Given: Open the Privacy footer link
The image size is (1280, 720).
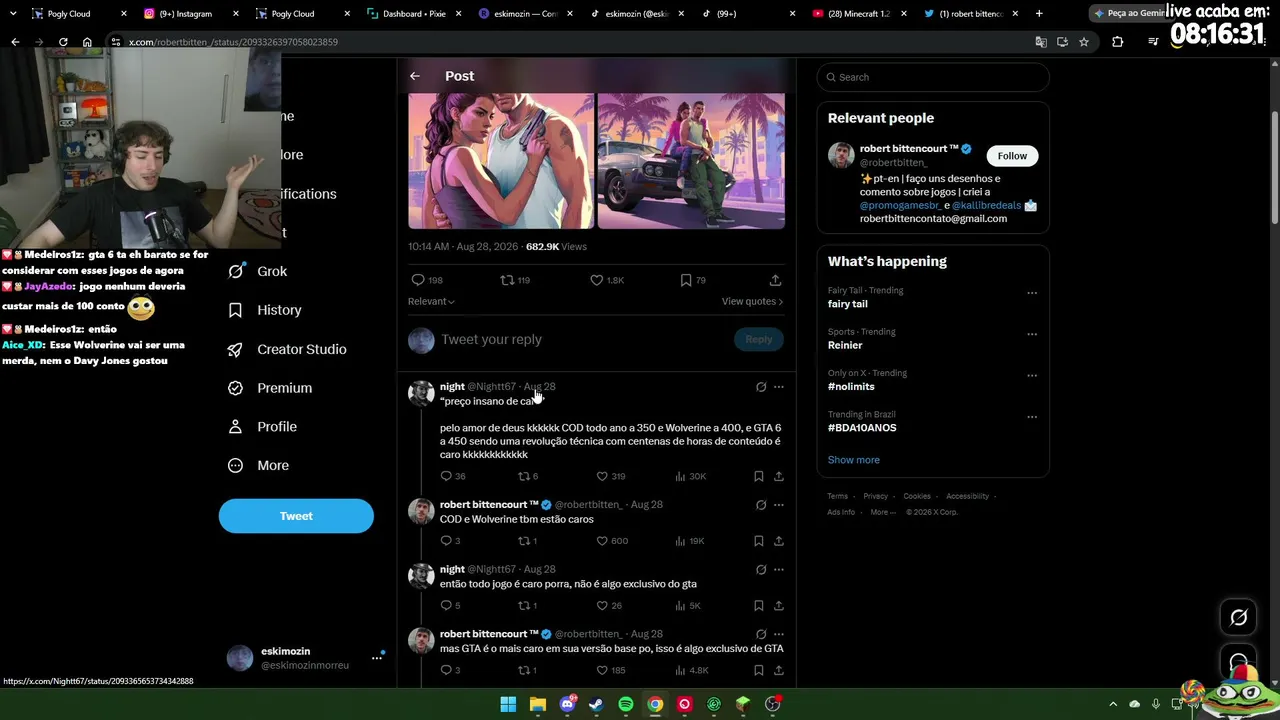Looking at the screenshot, I should click(876, 496).
